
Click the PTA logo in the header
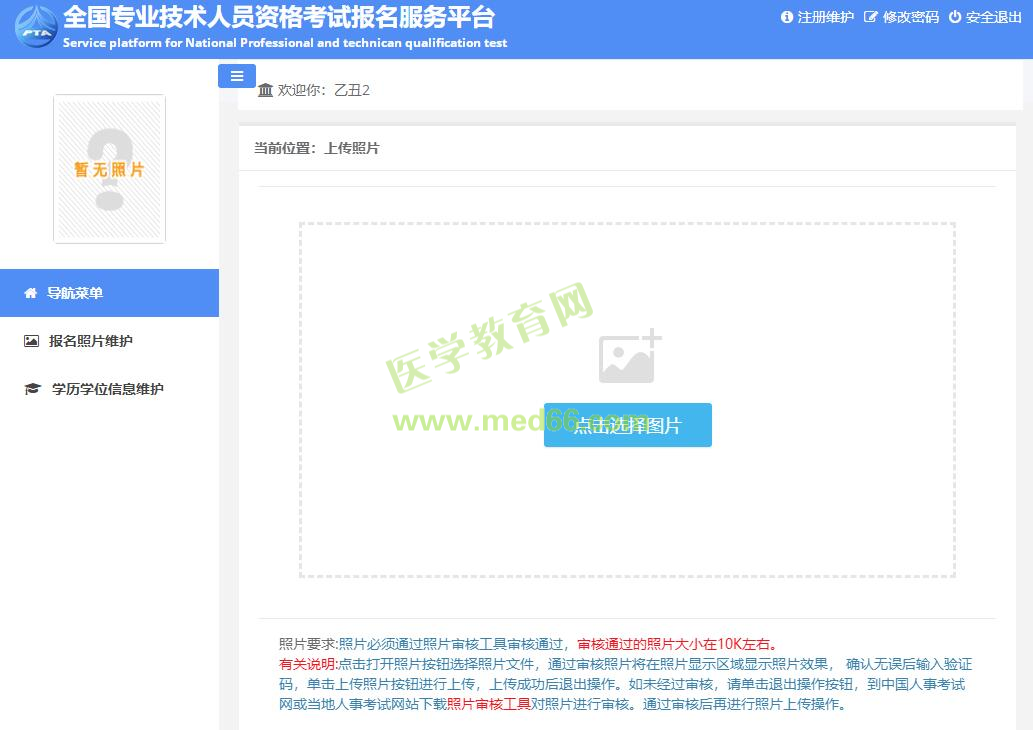click(36, 27)
